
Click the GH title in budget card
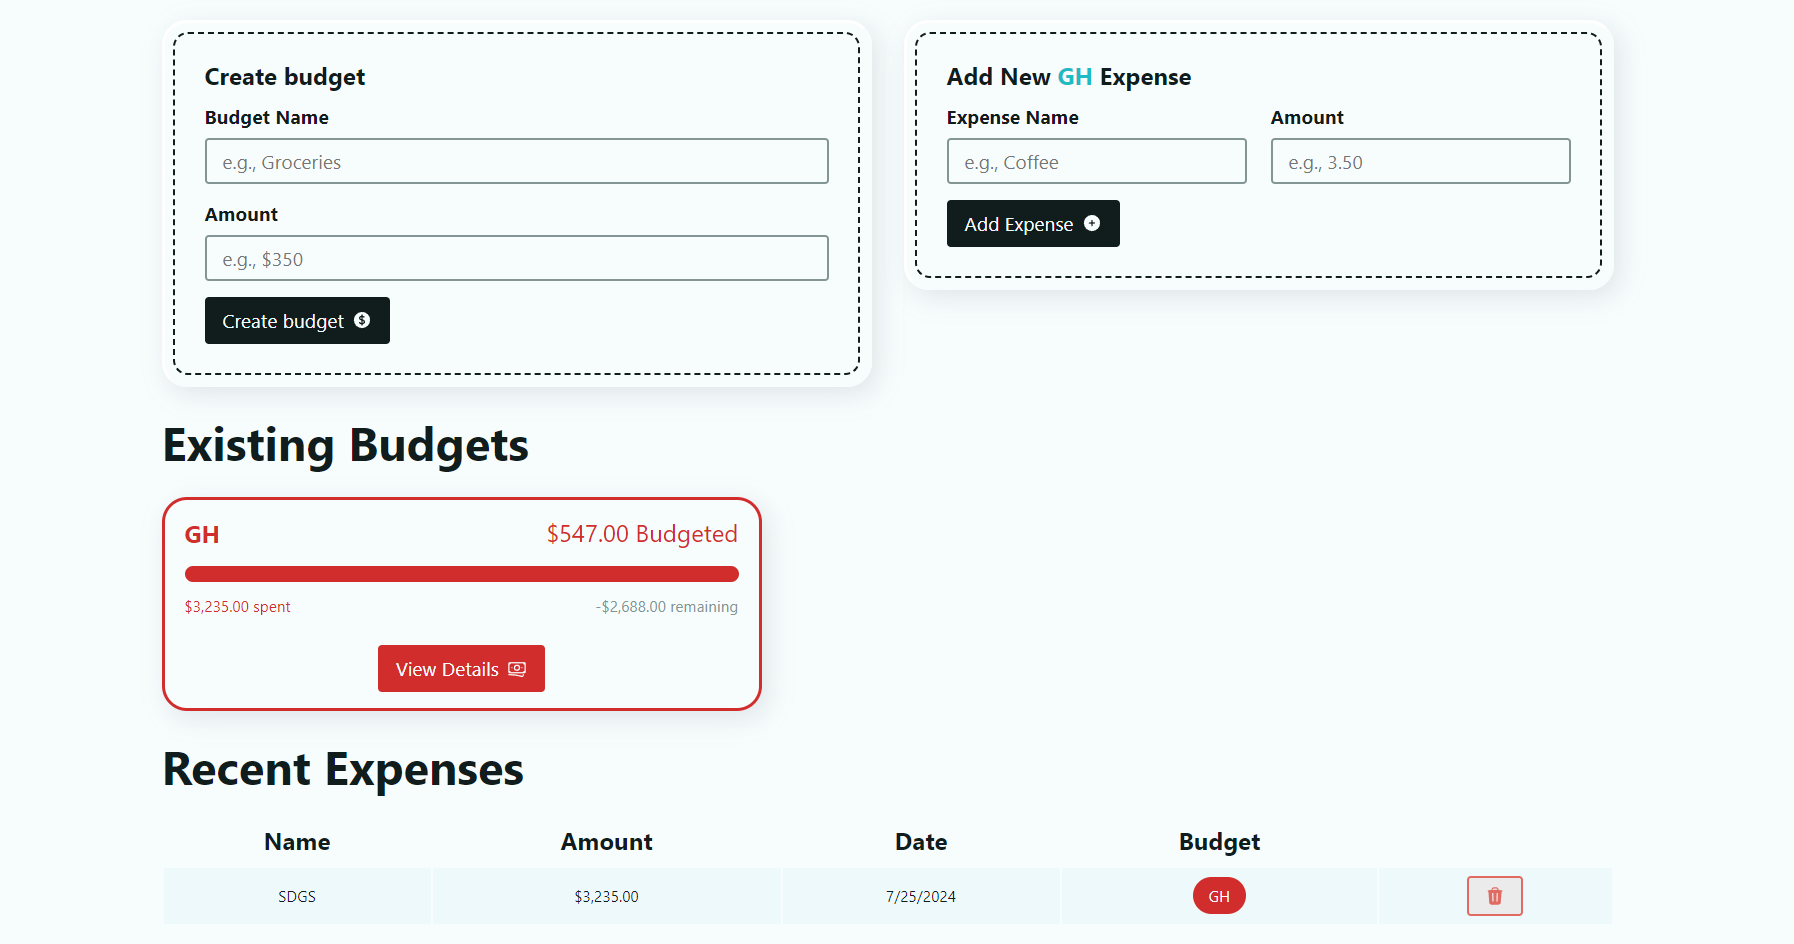202,535
